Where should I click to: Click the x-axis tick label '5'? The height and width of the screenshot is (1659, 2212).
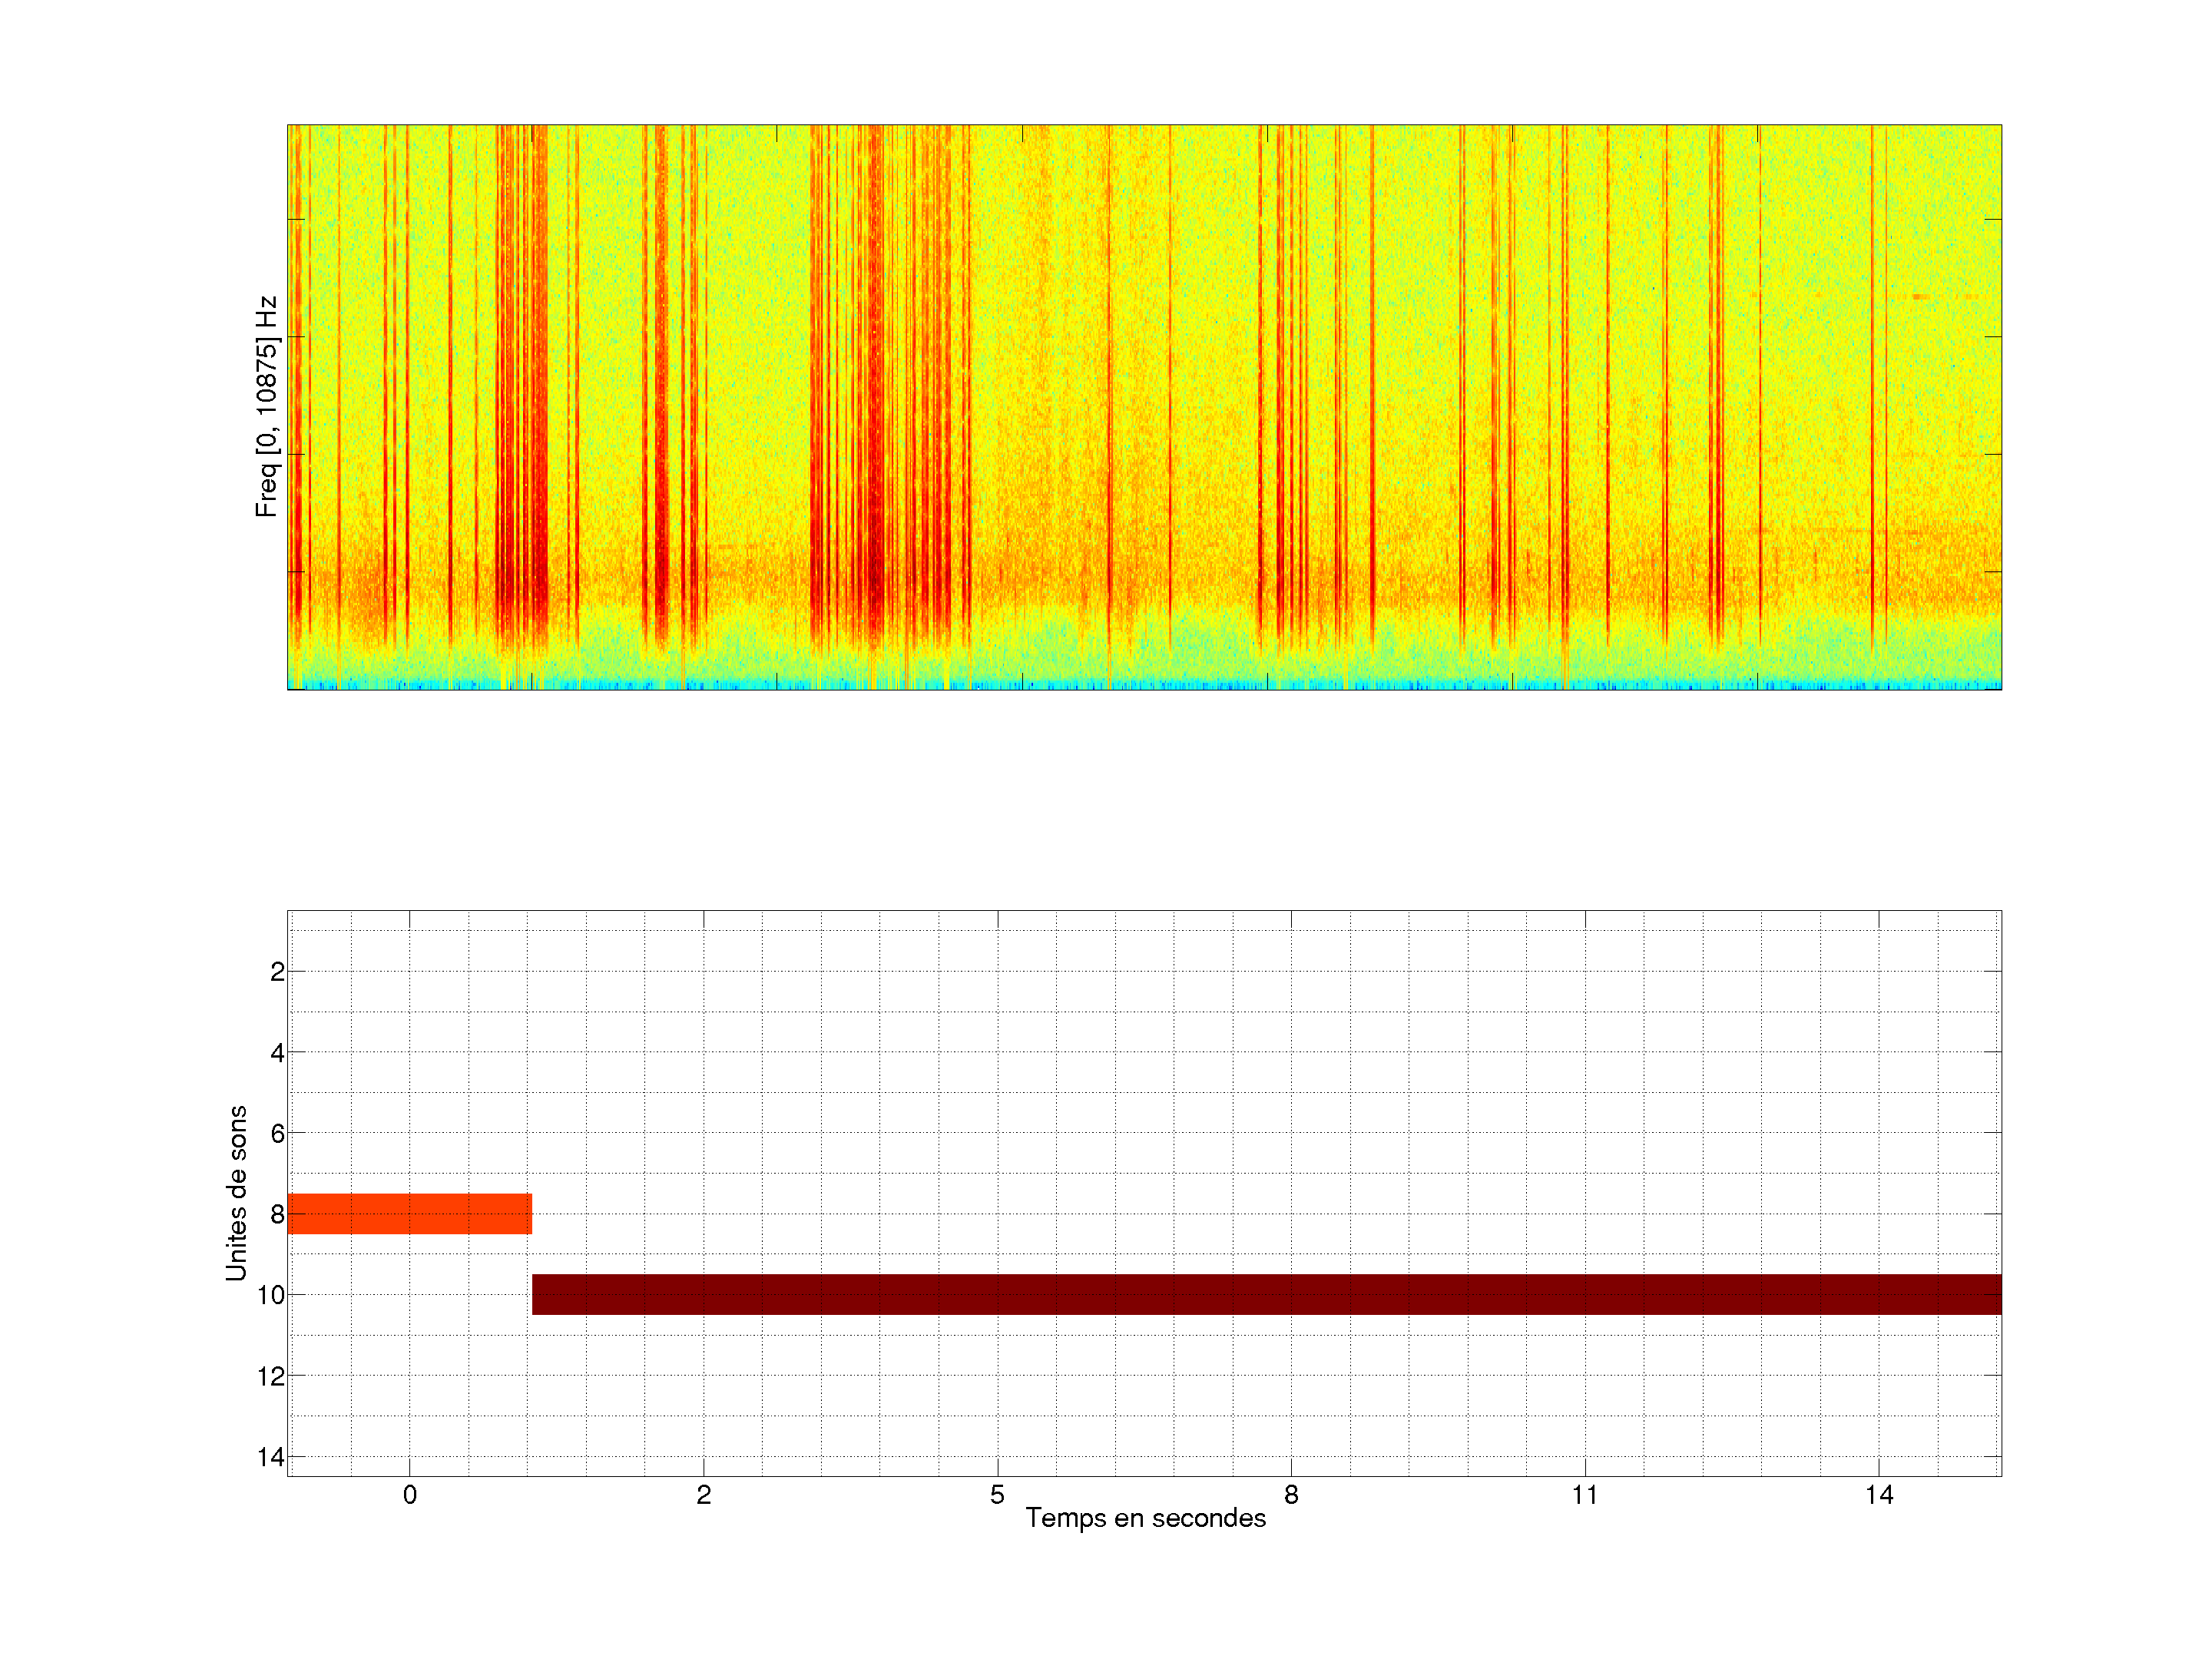(x=997, y=1495)
